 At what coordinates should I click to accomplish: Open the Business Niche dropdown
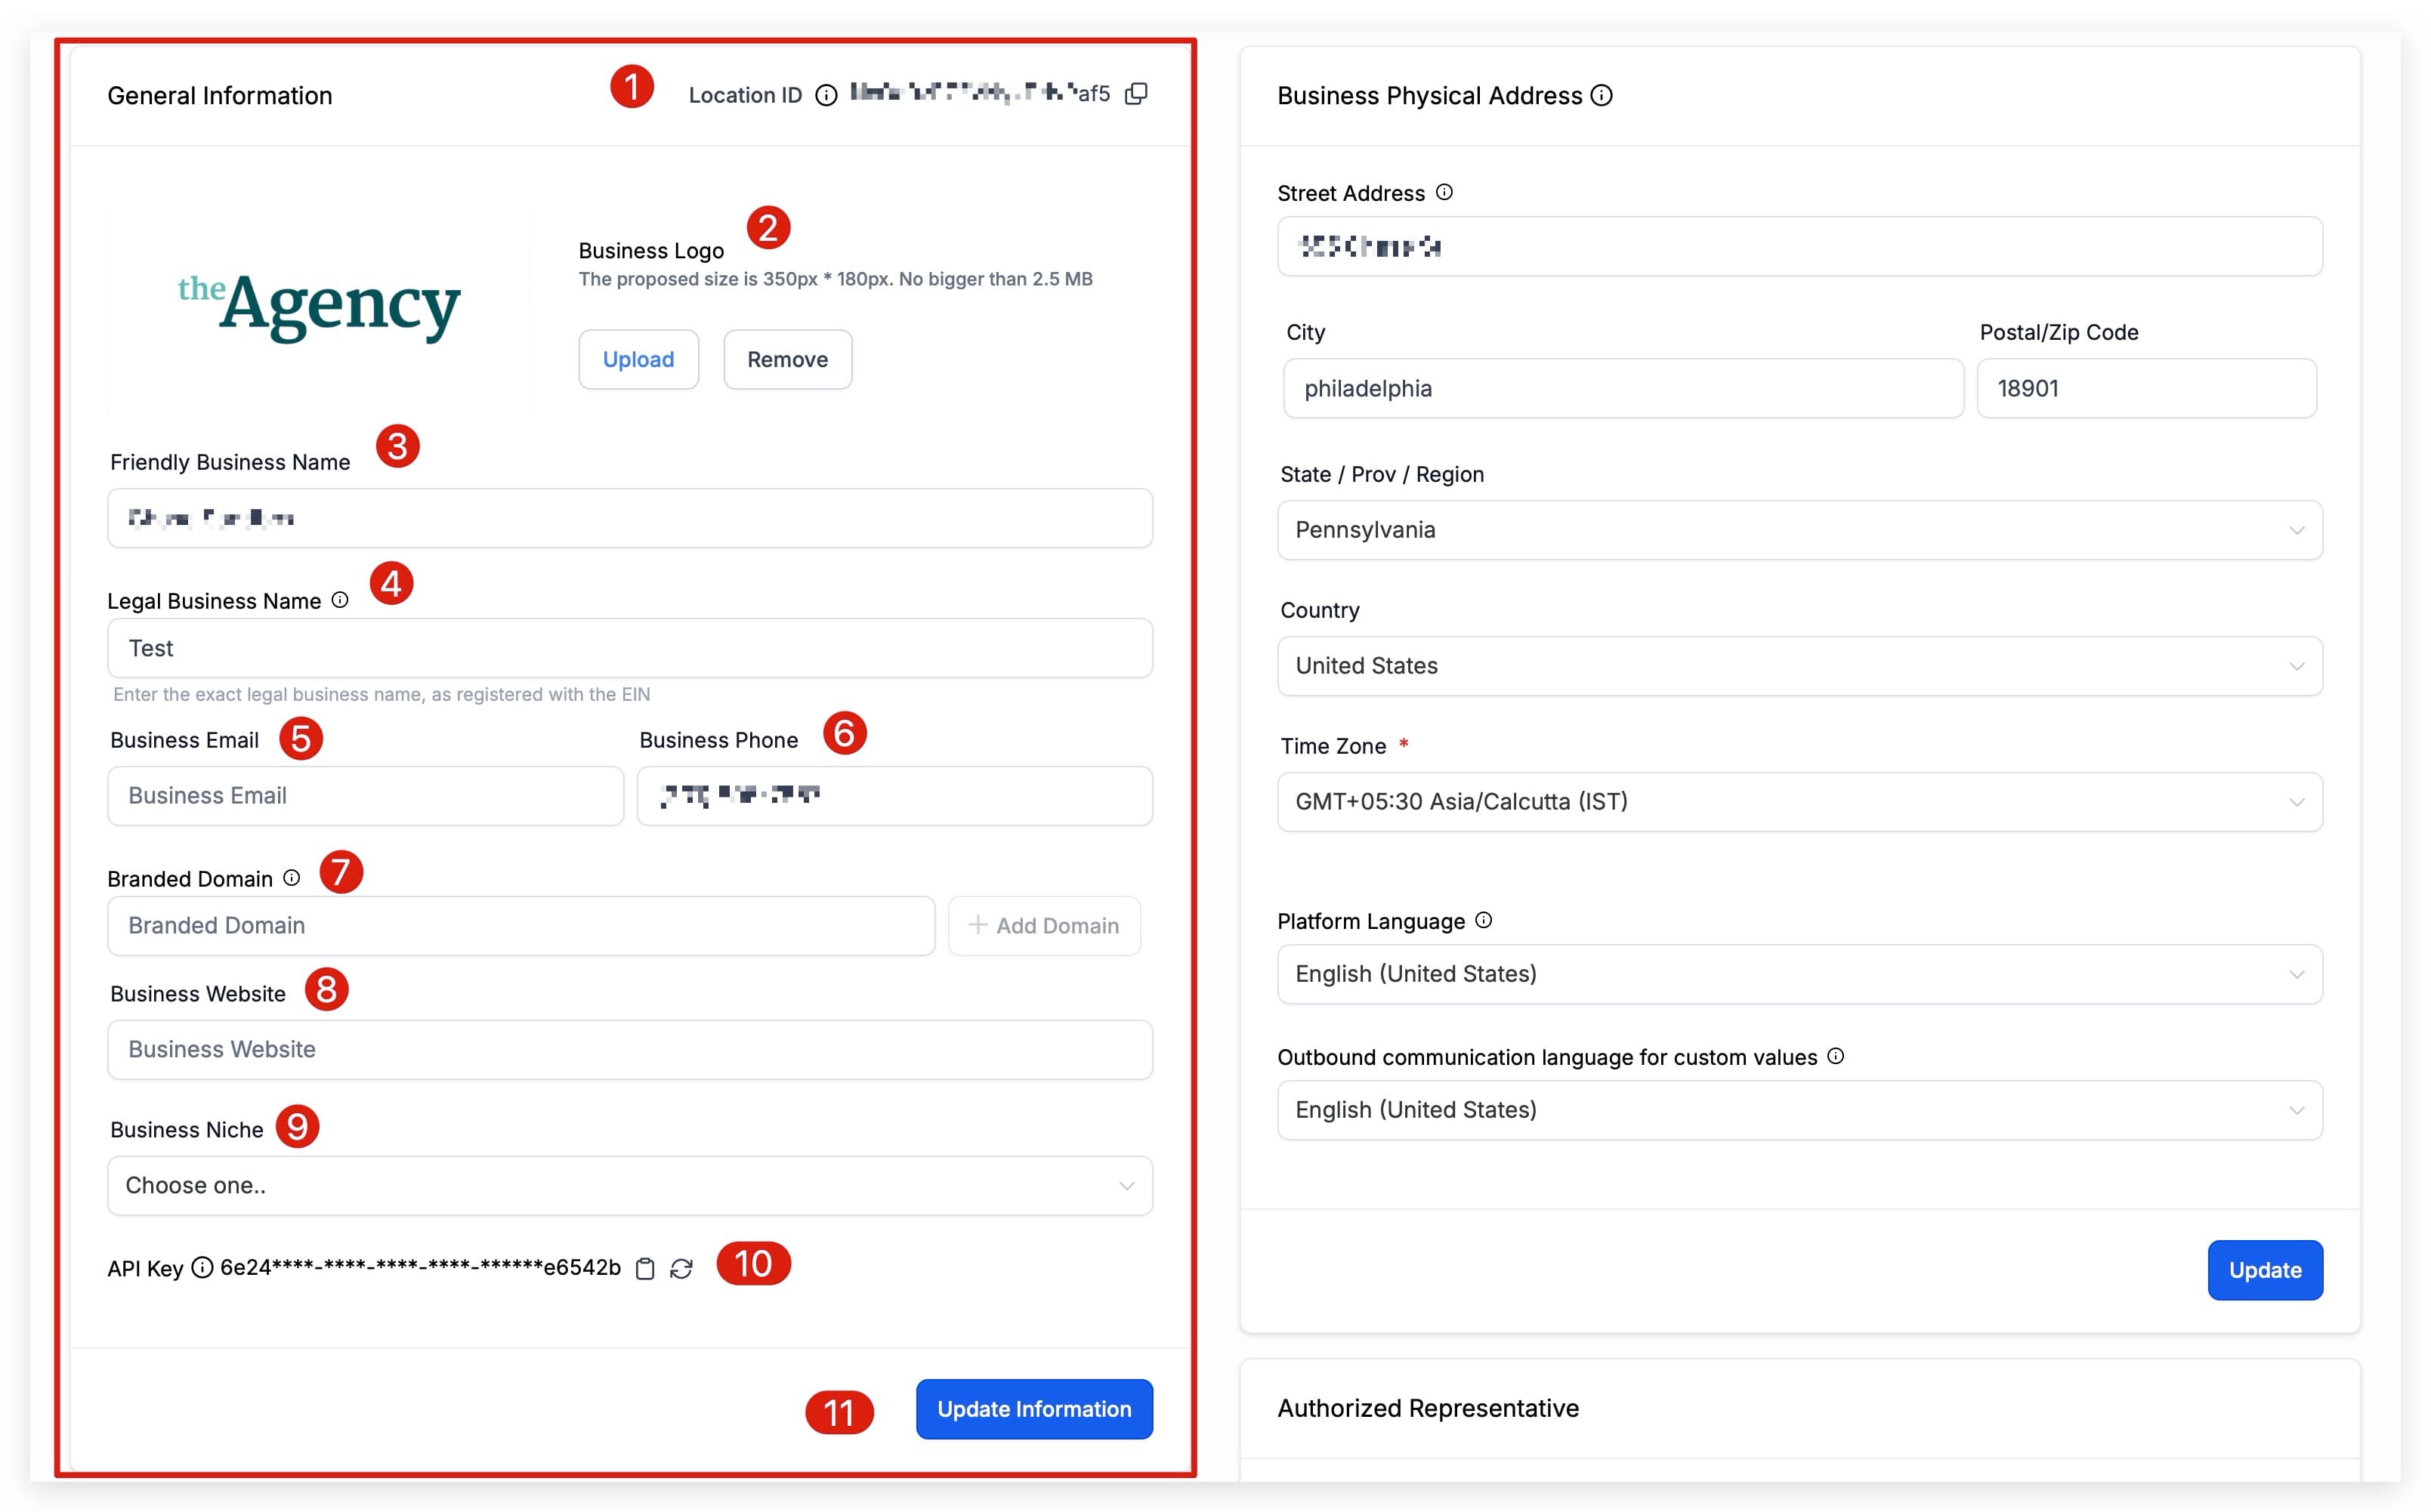630,1185
